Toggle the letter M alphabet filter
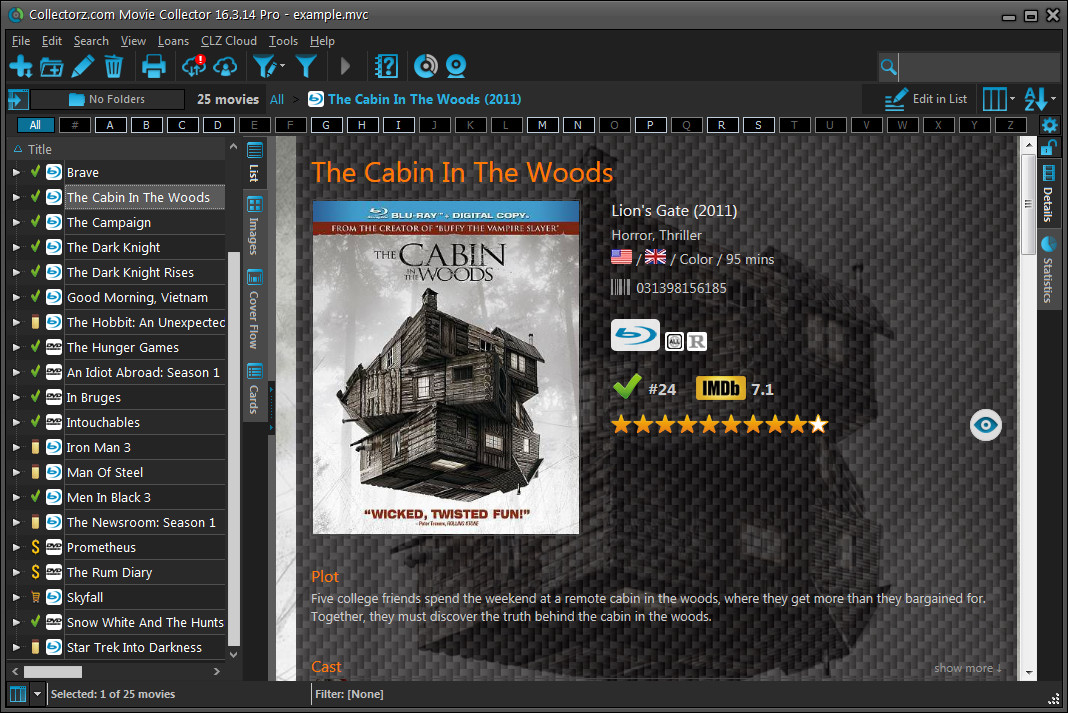 (x=541, y=125)
